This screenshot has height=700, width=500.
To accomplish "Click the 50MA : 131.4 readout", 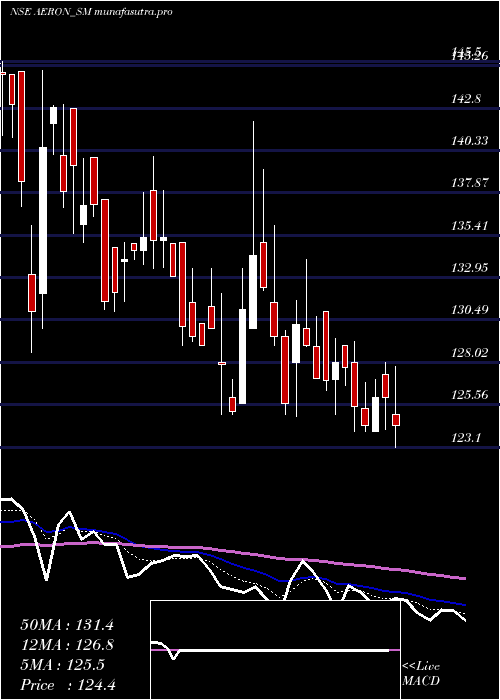I will point(67,625).
